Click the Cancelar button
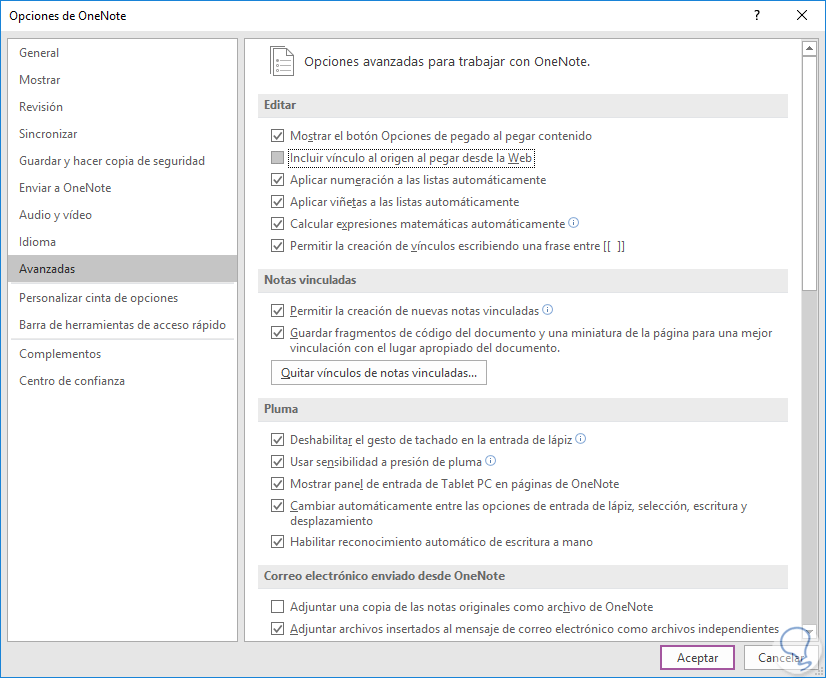 coord(781,658)
